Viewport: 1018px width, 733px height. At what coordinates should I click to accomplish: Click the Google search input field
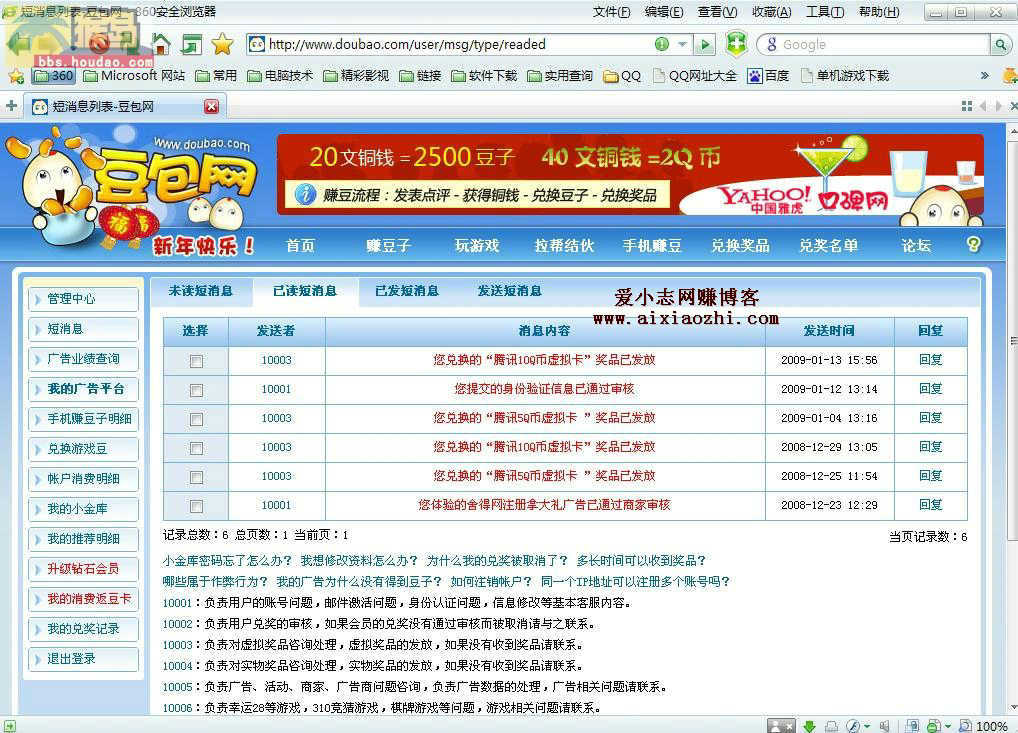pyautogui.click(x=884, y=44)
